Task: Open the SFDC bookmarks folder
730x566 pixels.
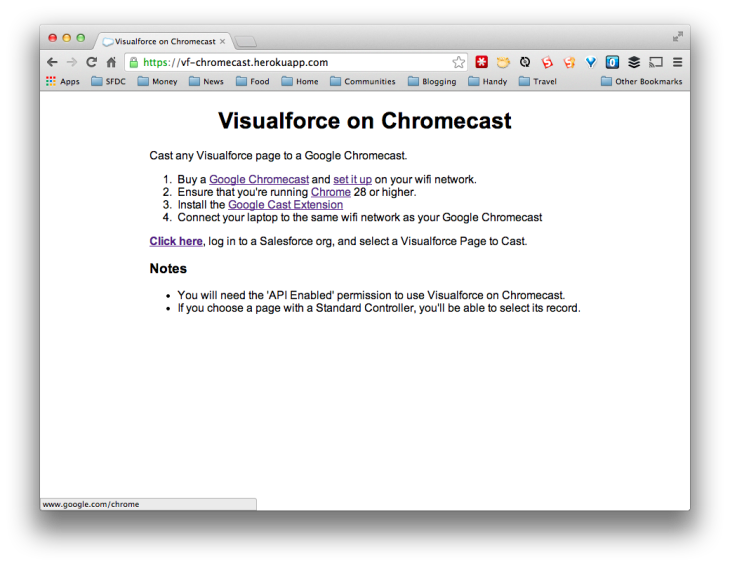Action: click(x=108, y=81)
